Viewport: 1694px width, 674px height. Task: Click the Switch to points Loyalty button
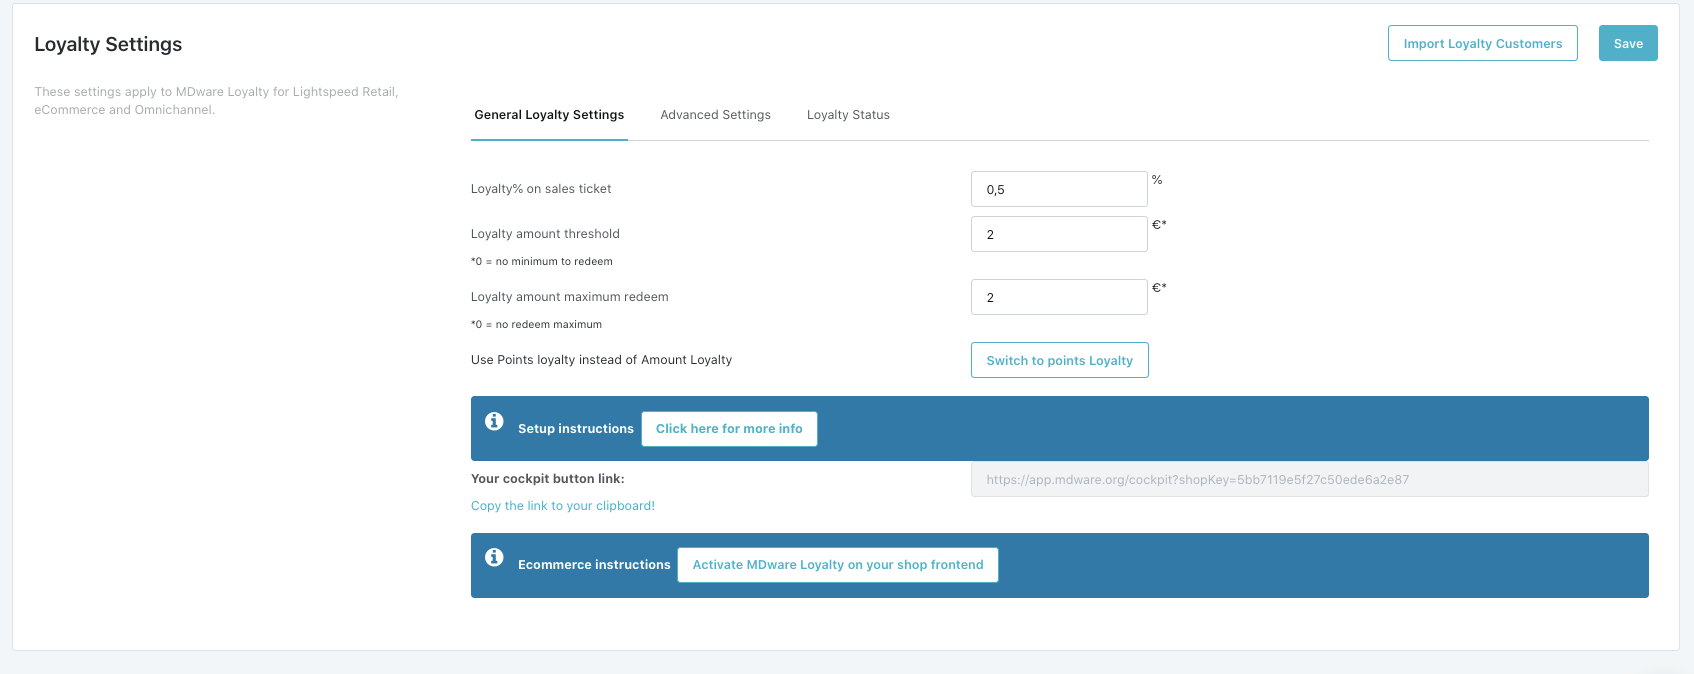coord(1059,360)
